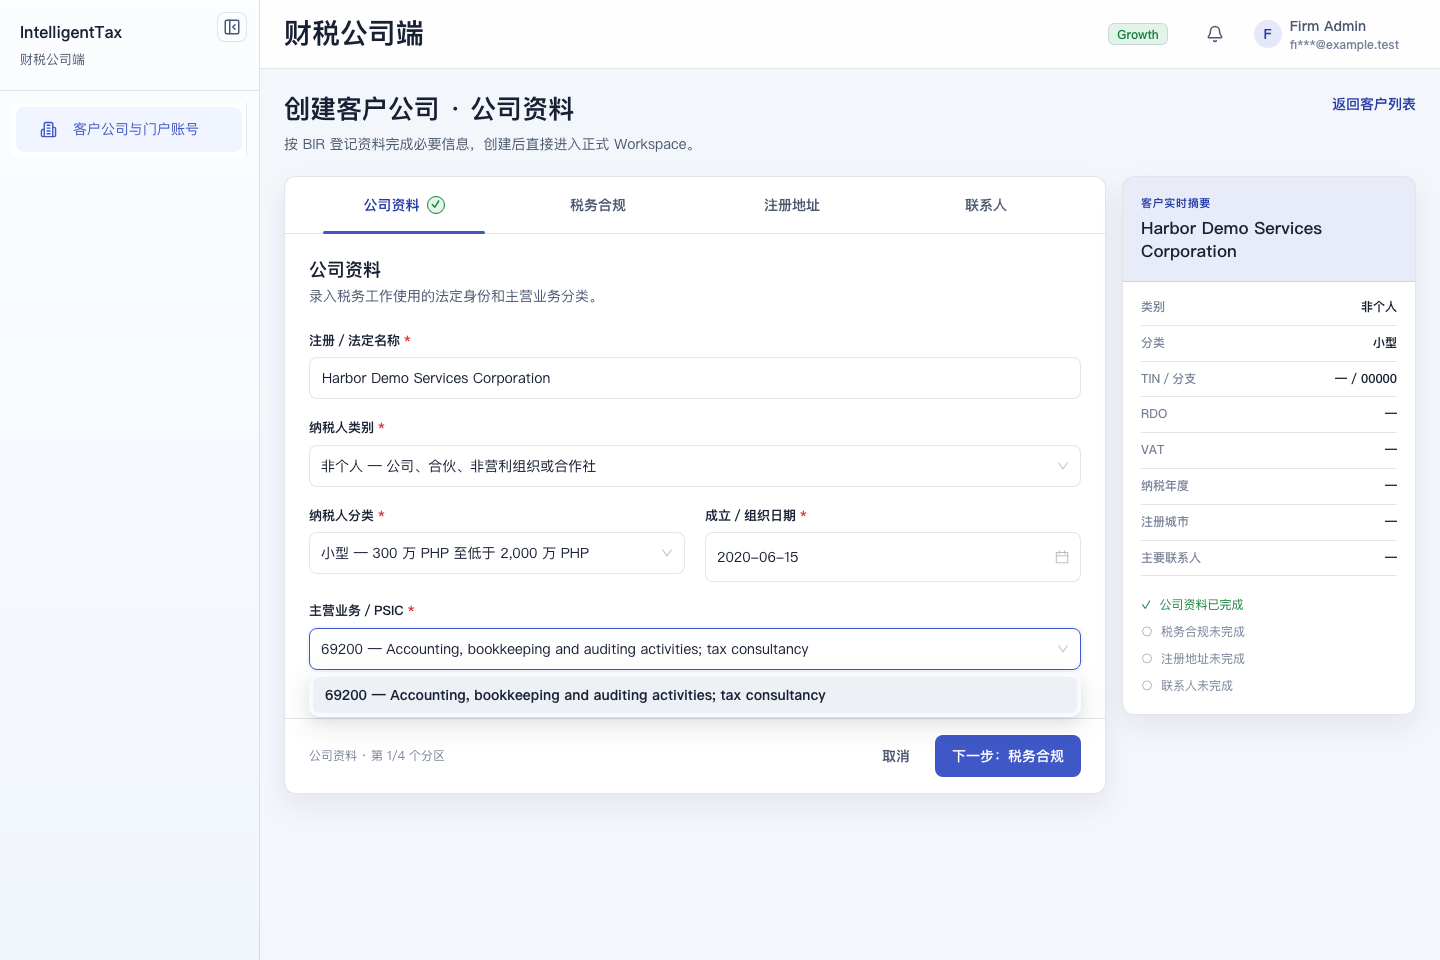Switch to the 注册地址 tab
This screenshot has width=1440, height=960.
[x=792, y=205]
